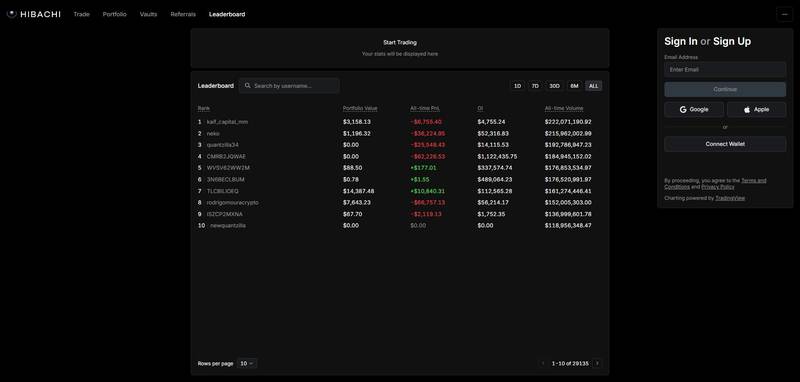Select the Leaderboard nav item
Screen dimensions: 800x382
point(227,14)
